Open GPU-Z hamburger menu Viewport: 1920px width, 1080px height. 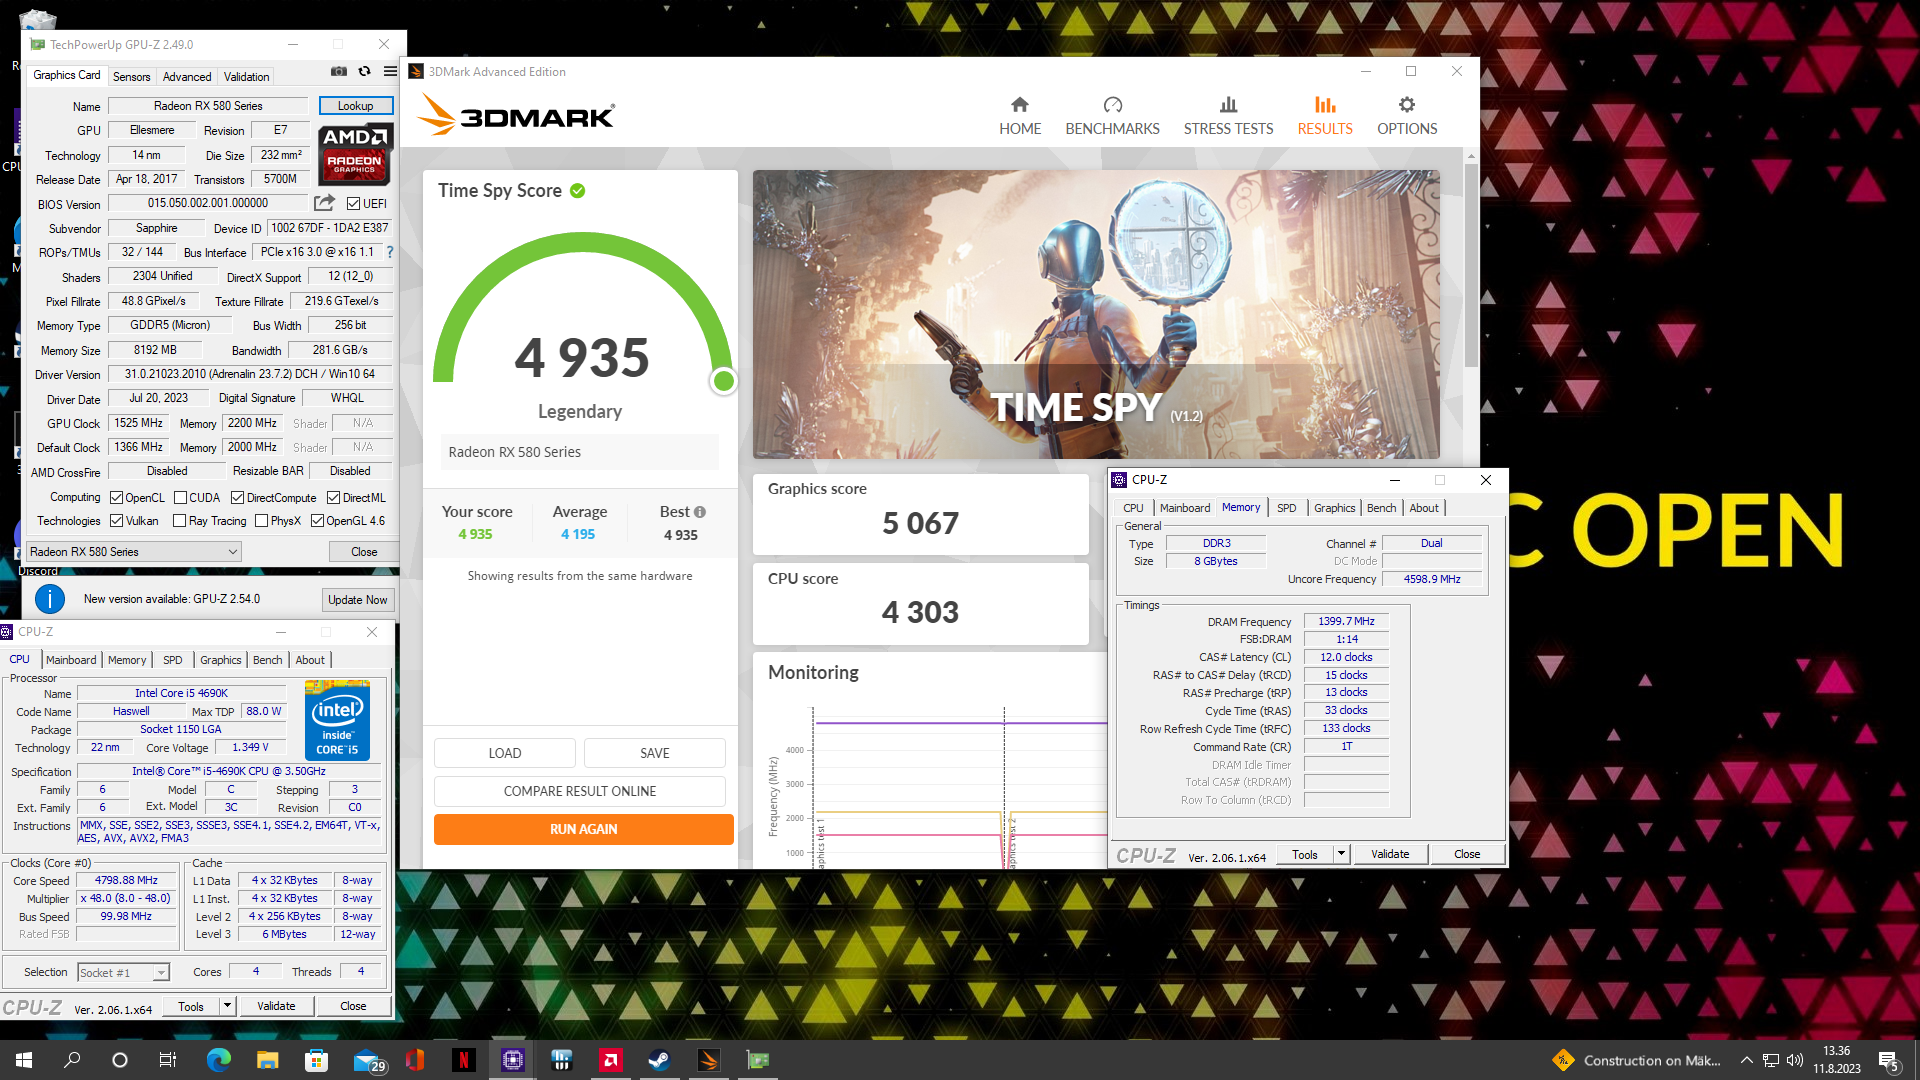click(390, 71)
